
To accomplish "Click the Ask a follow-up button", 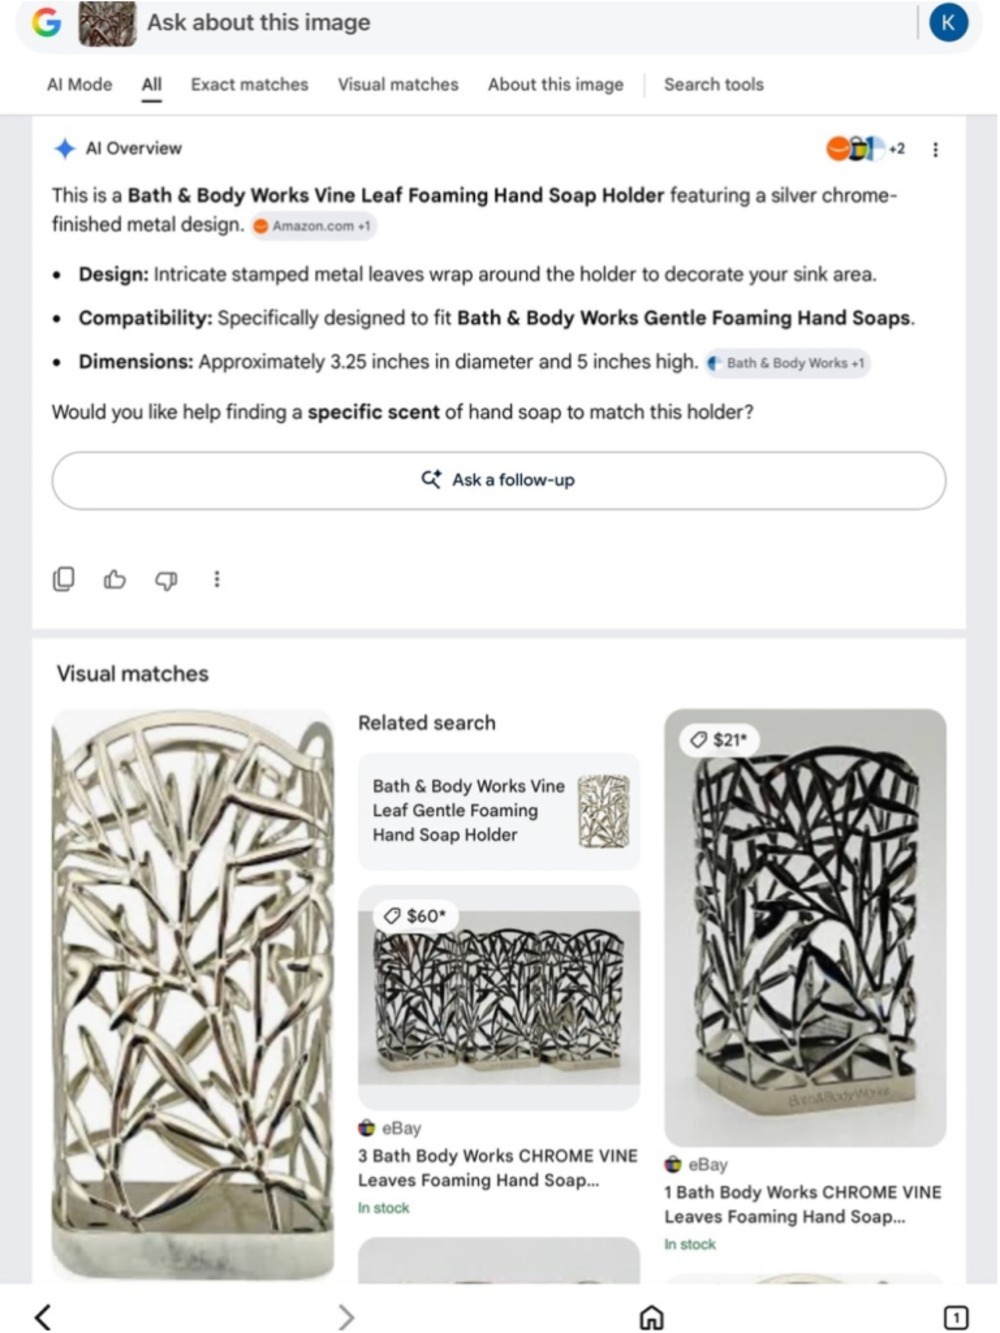I will (499, 480).
